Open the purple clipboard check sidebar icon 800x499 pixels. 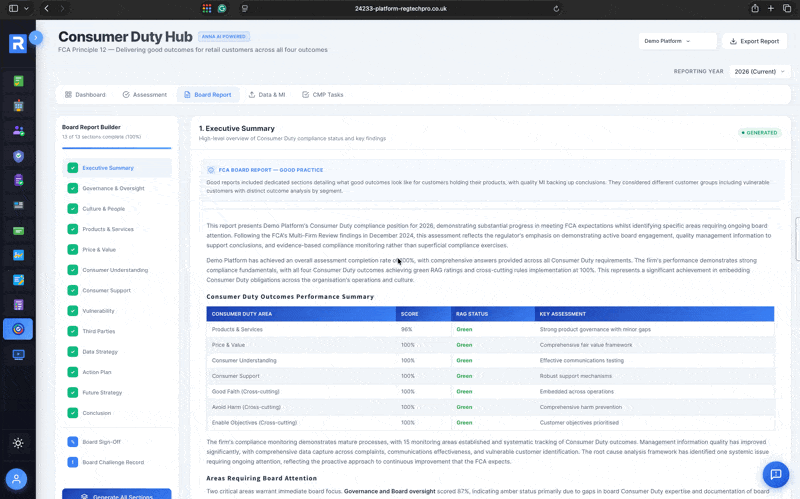coord(18,180)
